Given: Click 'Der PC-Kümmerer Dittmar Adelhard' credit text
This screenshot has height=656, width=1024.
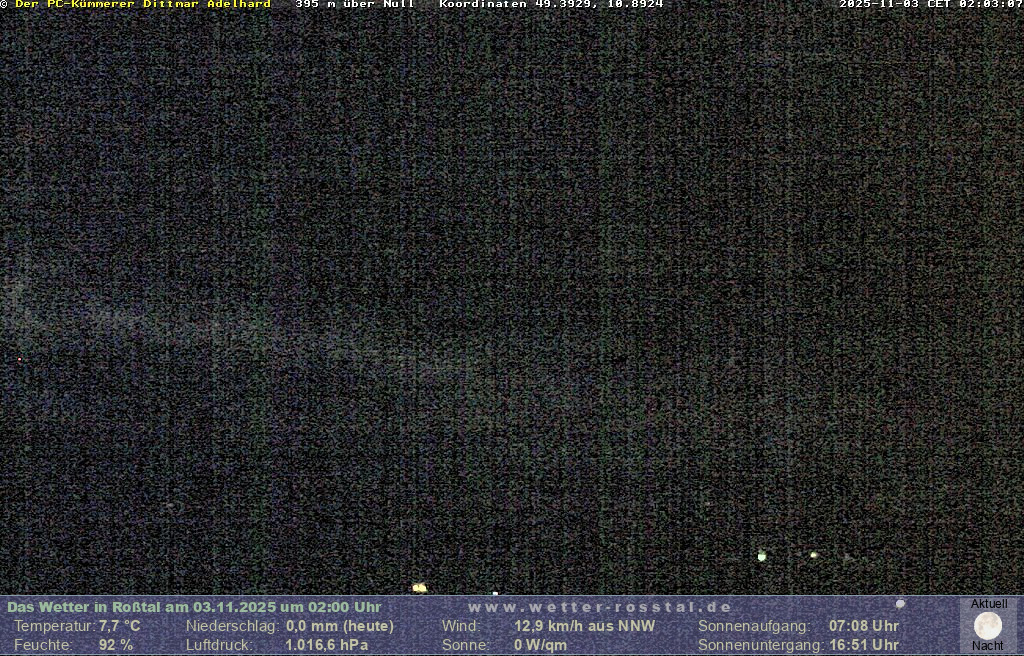Looking at the screenshot, I should pyautogui.click(x=143, y=5).
